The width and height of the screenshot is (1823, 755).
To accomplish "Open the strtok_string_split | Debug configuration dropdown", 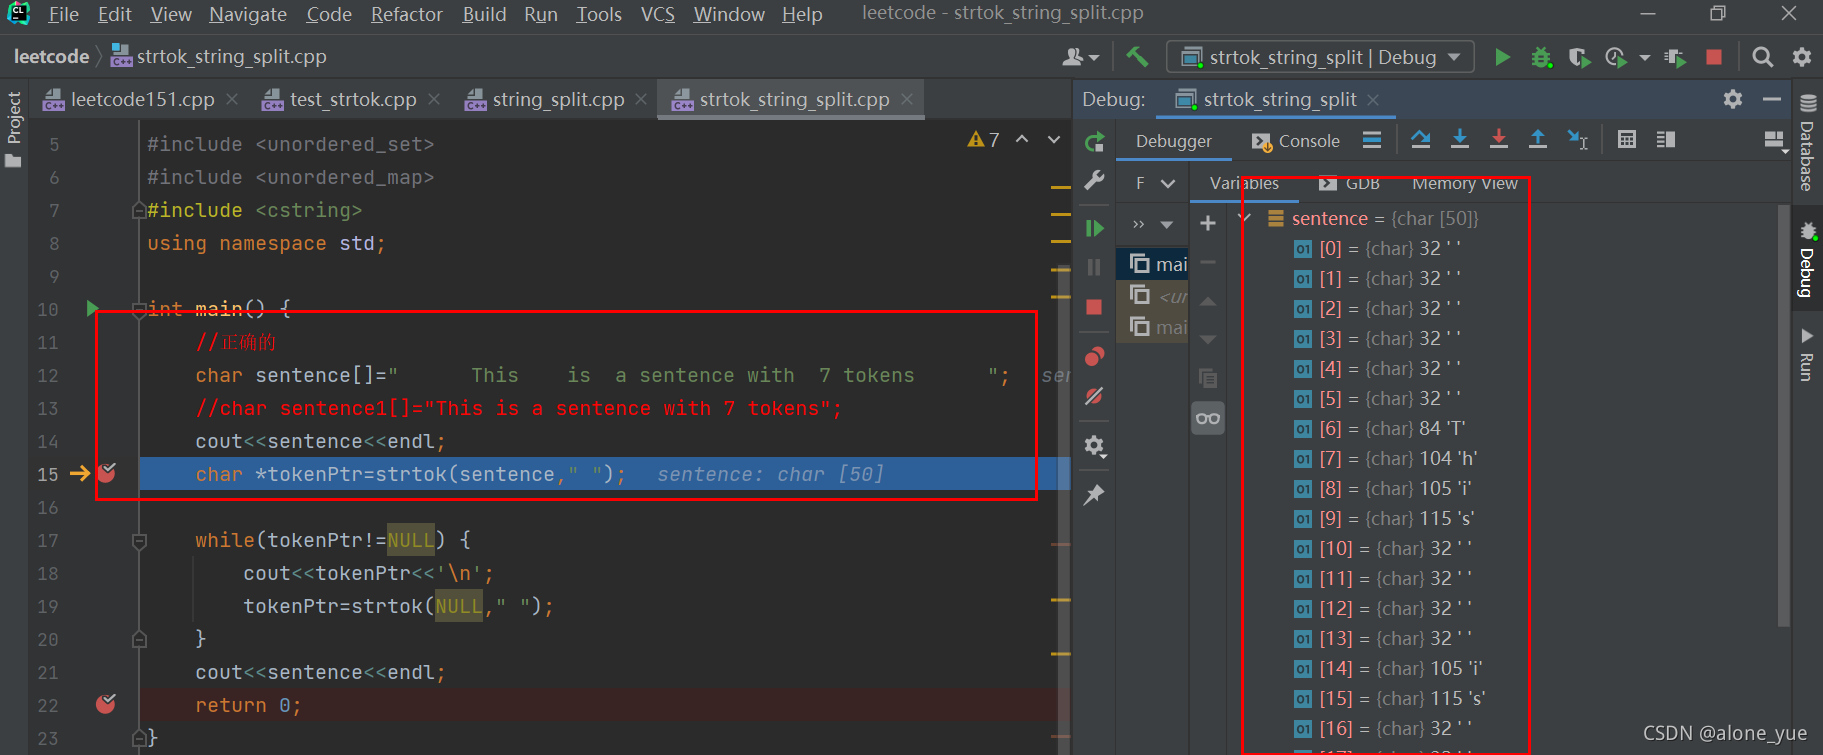I will [x=1321, y=57].
